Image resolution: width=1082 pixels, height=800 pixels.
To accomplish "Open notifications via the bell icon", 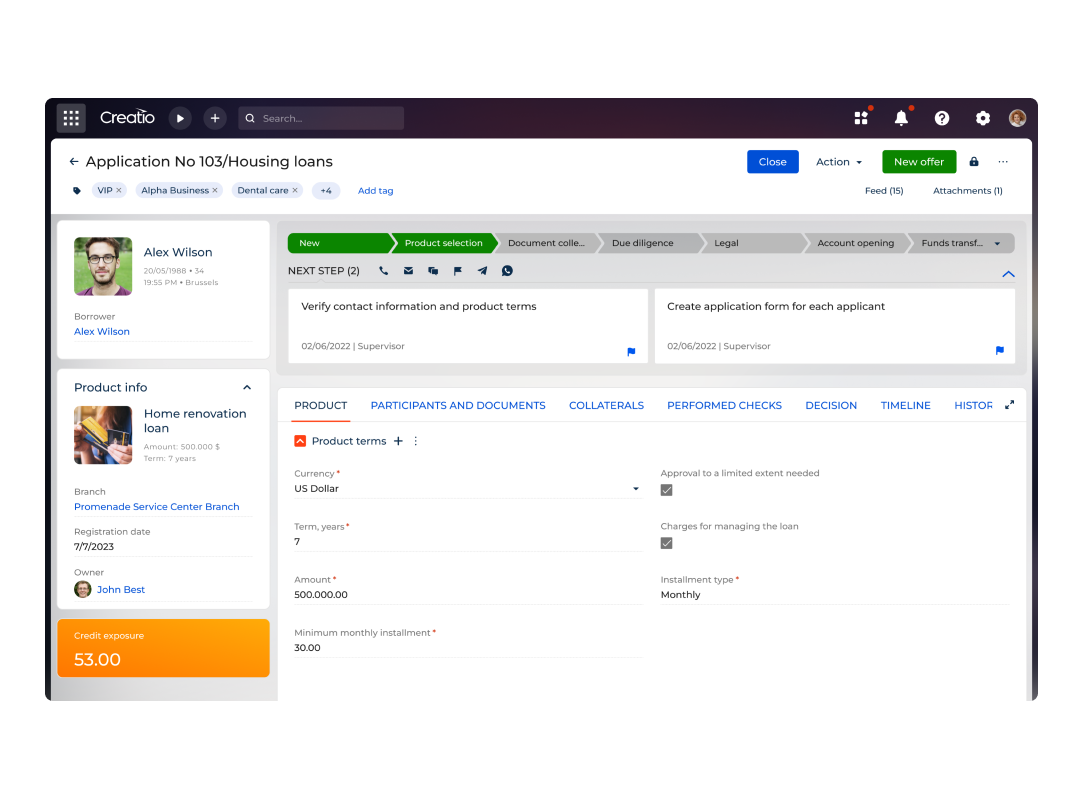I will [901, 118].
